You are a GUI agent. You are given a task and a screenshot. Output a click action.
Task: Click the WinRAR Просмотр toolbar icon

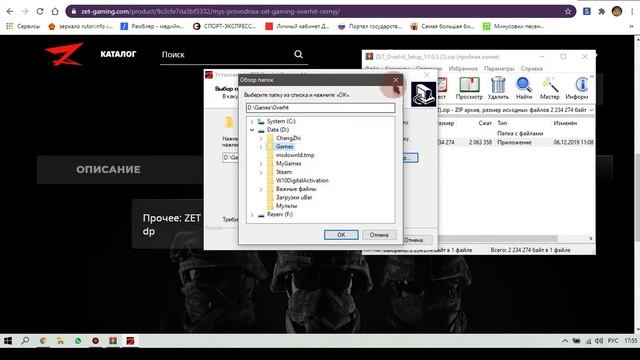click(469, 88)
